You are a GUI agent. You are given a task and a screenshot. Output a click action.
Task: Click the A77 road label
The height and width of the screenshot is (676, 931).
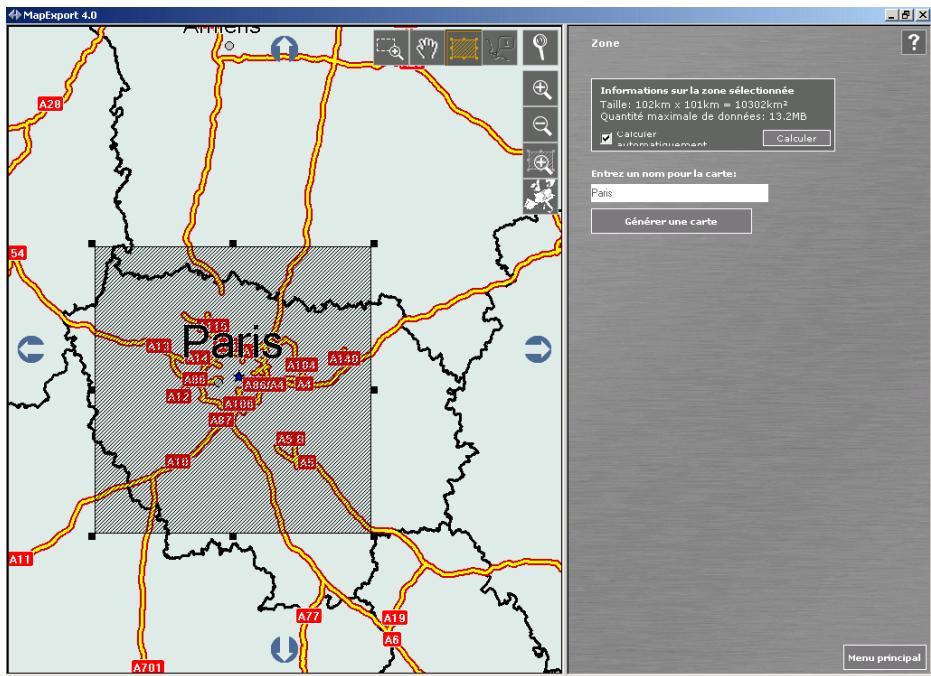pos(309,616)
